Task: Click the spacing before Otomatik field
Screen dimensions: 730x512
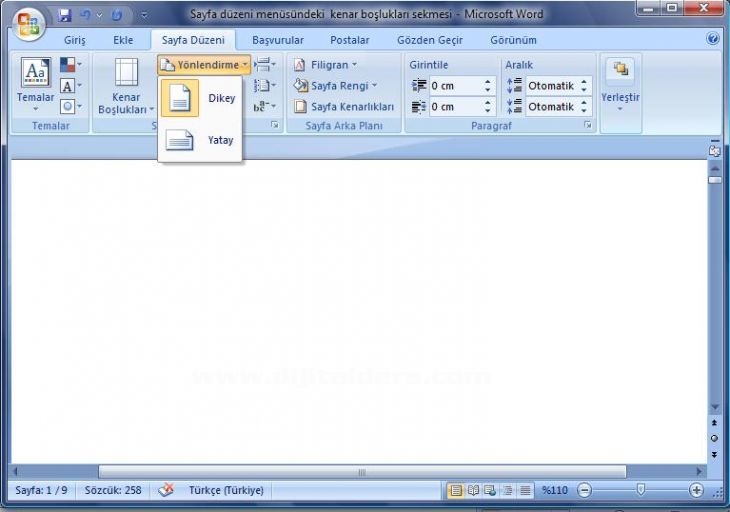Action: (552, 86)
